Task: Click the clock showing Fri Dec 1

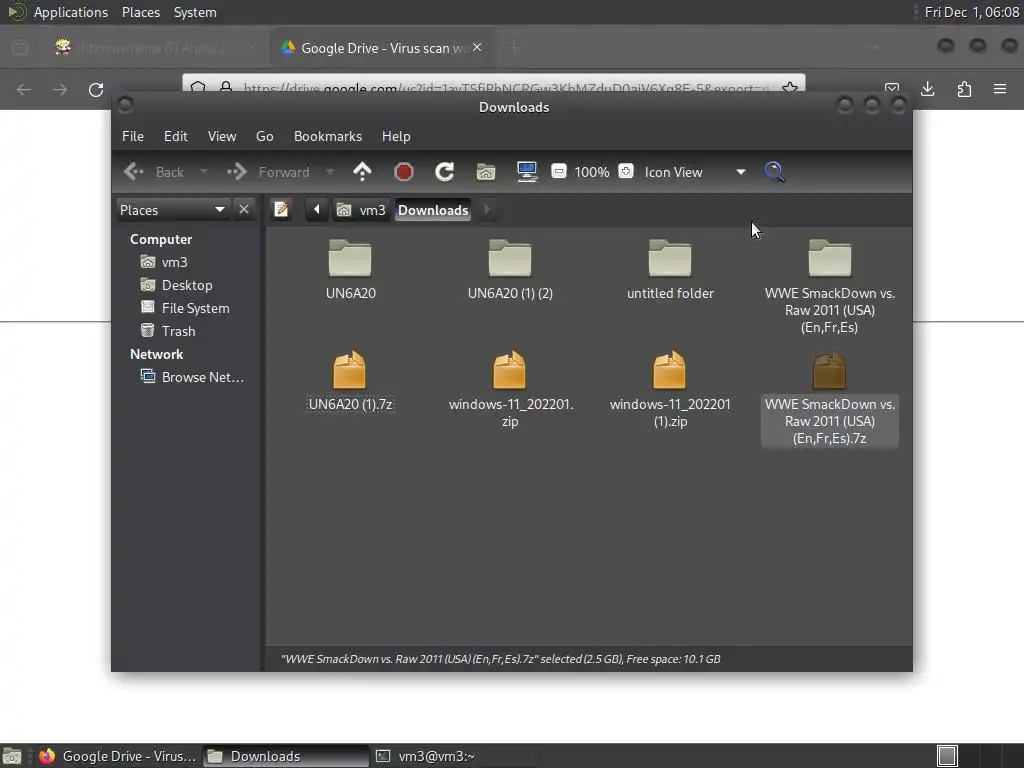Action: coord(971,12)
